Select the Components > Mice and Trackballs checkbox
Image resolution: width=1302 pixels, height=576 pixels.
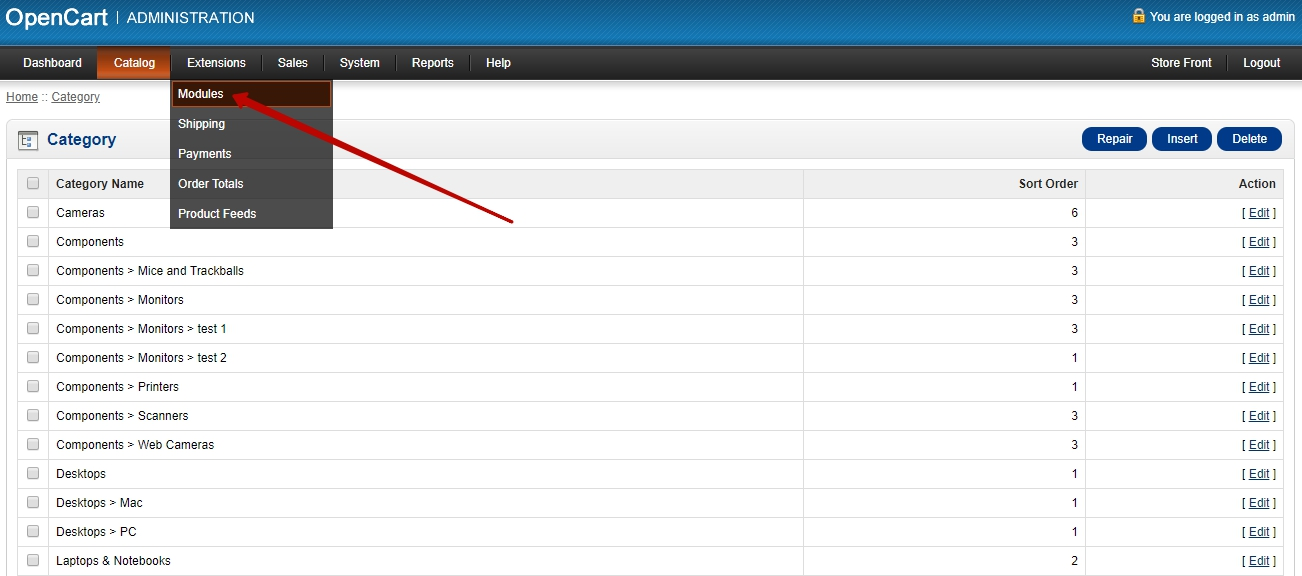point(33,270)
